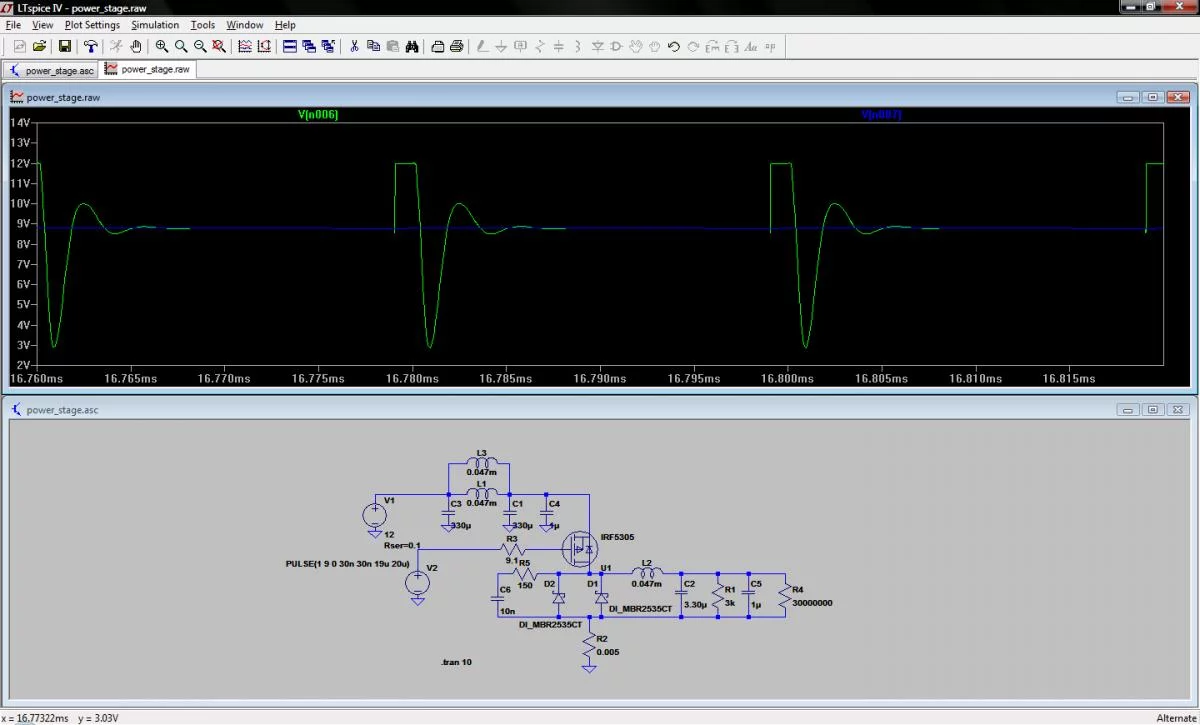Open the Plot Settings menu
The image size is (1200, 725).
[x=92, y=24]
